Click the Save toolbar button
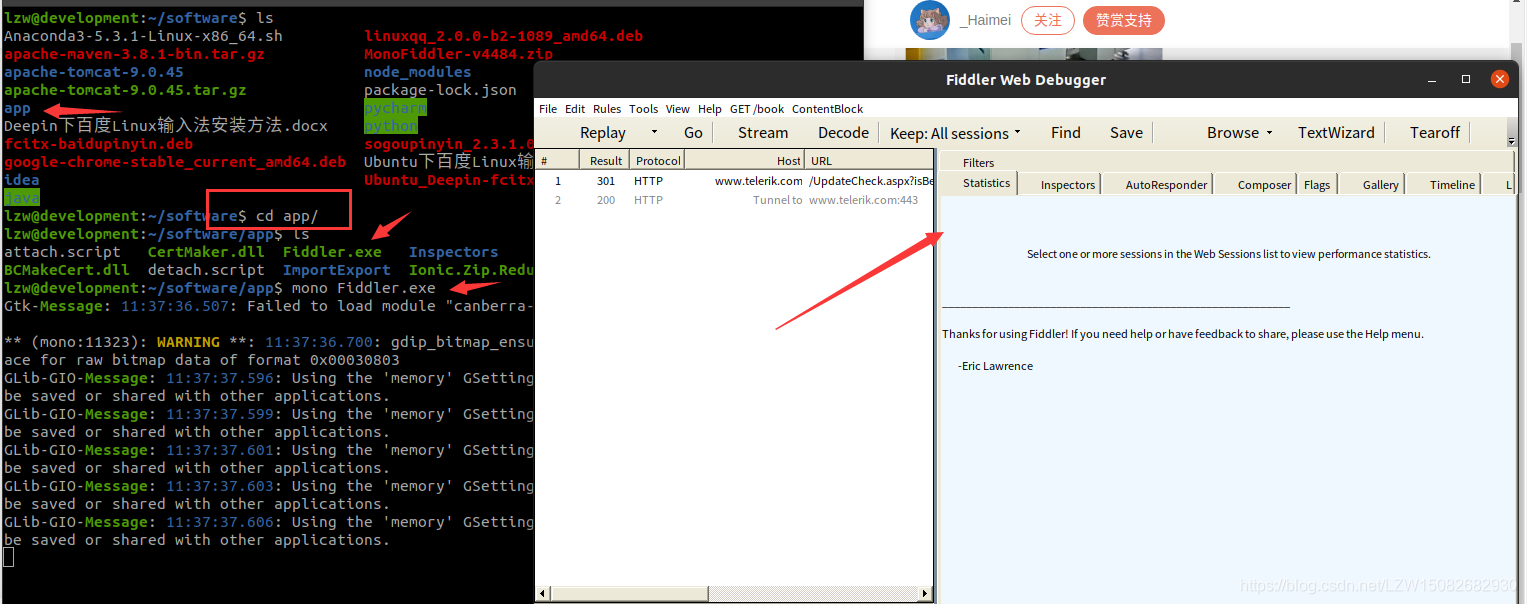 tap(1126, 133)
